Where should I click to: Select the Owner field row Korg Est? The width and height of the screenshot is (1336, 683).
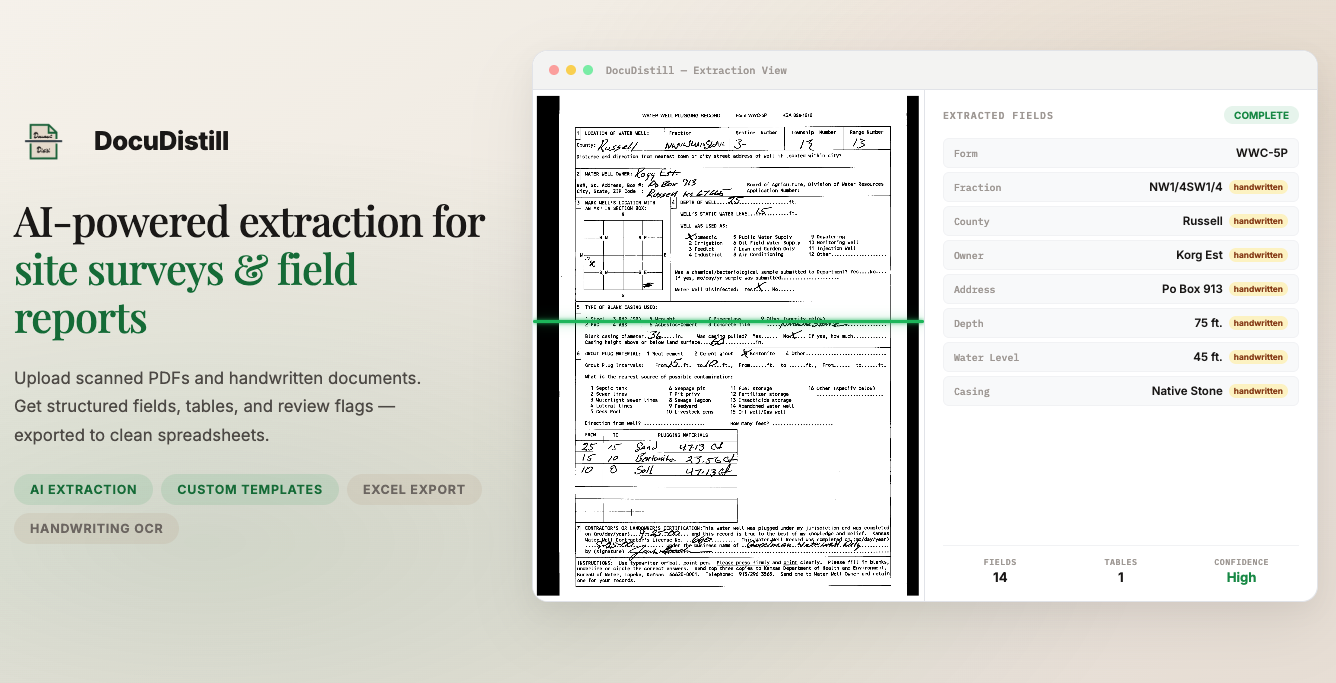click(x=1121, y=255)
